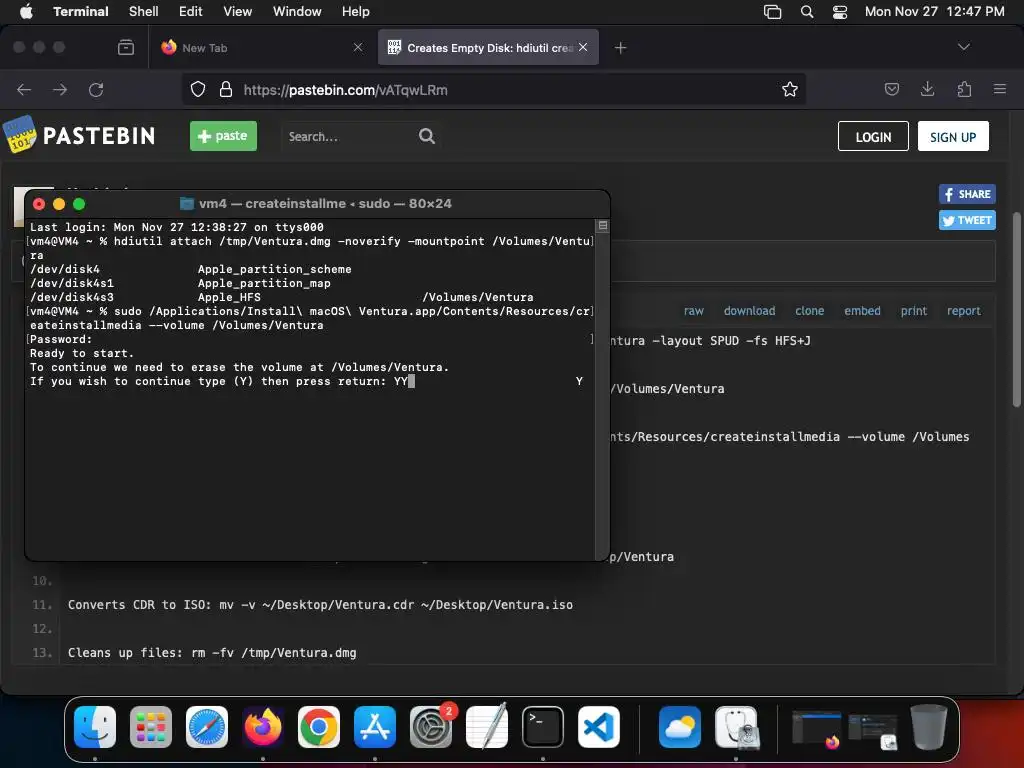Viewport: 1024px width, 768px height.
Task: Open System Settings from Dock
Action: tap(431, 727)
